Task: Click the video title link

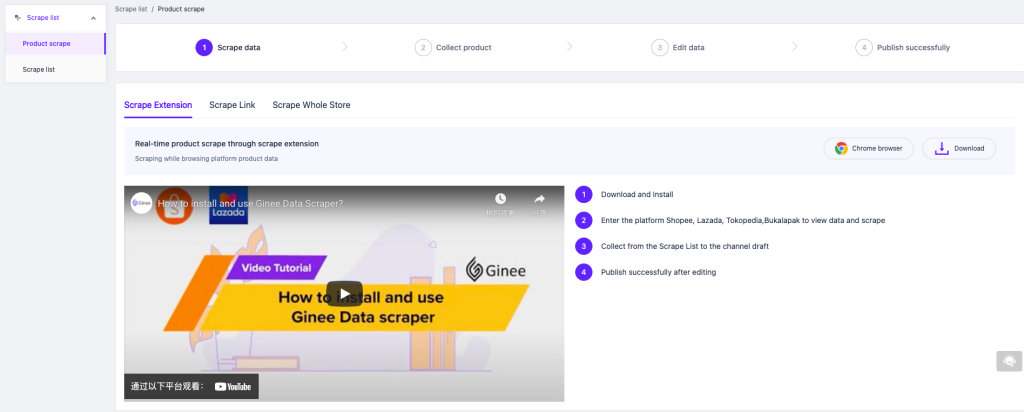Action: [250, 203]
